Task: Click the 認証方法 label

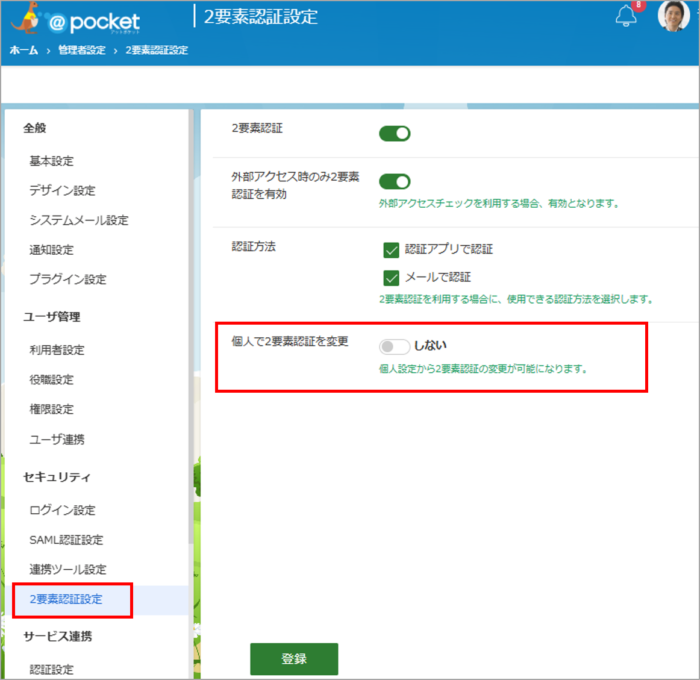Action: [x=254, y=246]
